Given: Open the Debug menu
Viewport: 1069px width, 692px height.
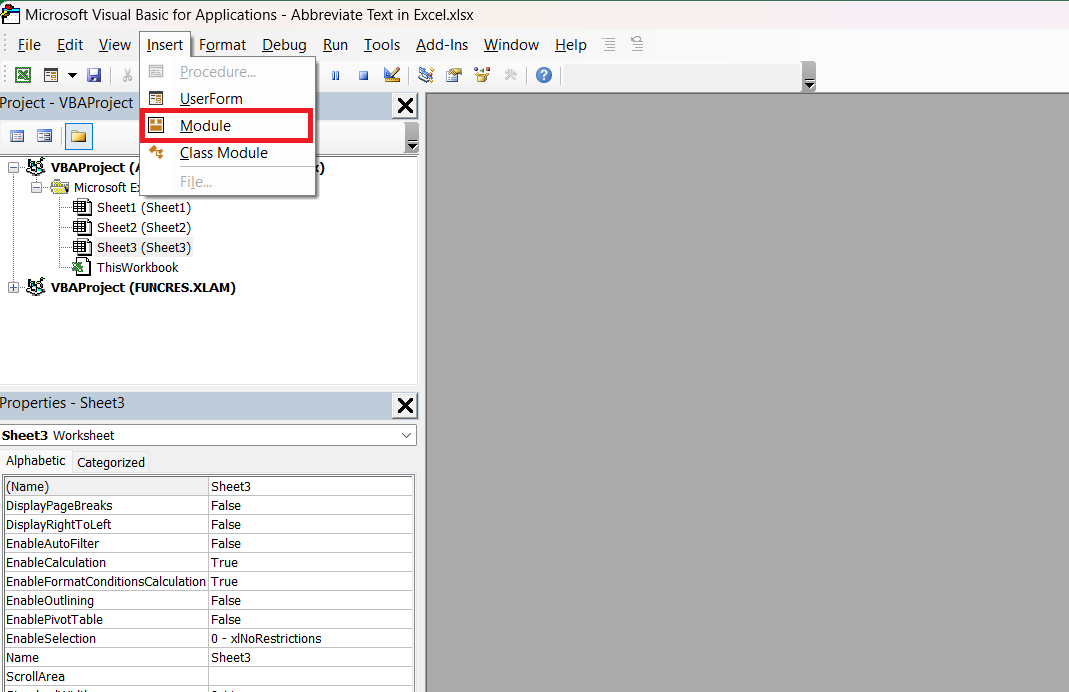Looking at the screenshot, I should (284, 45).
